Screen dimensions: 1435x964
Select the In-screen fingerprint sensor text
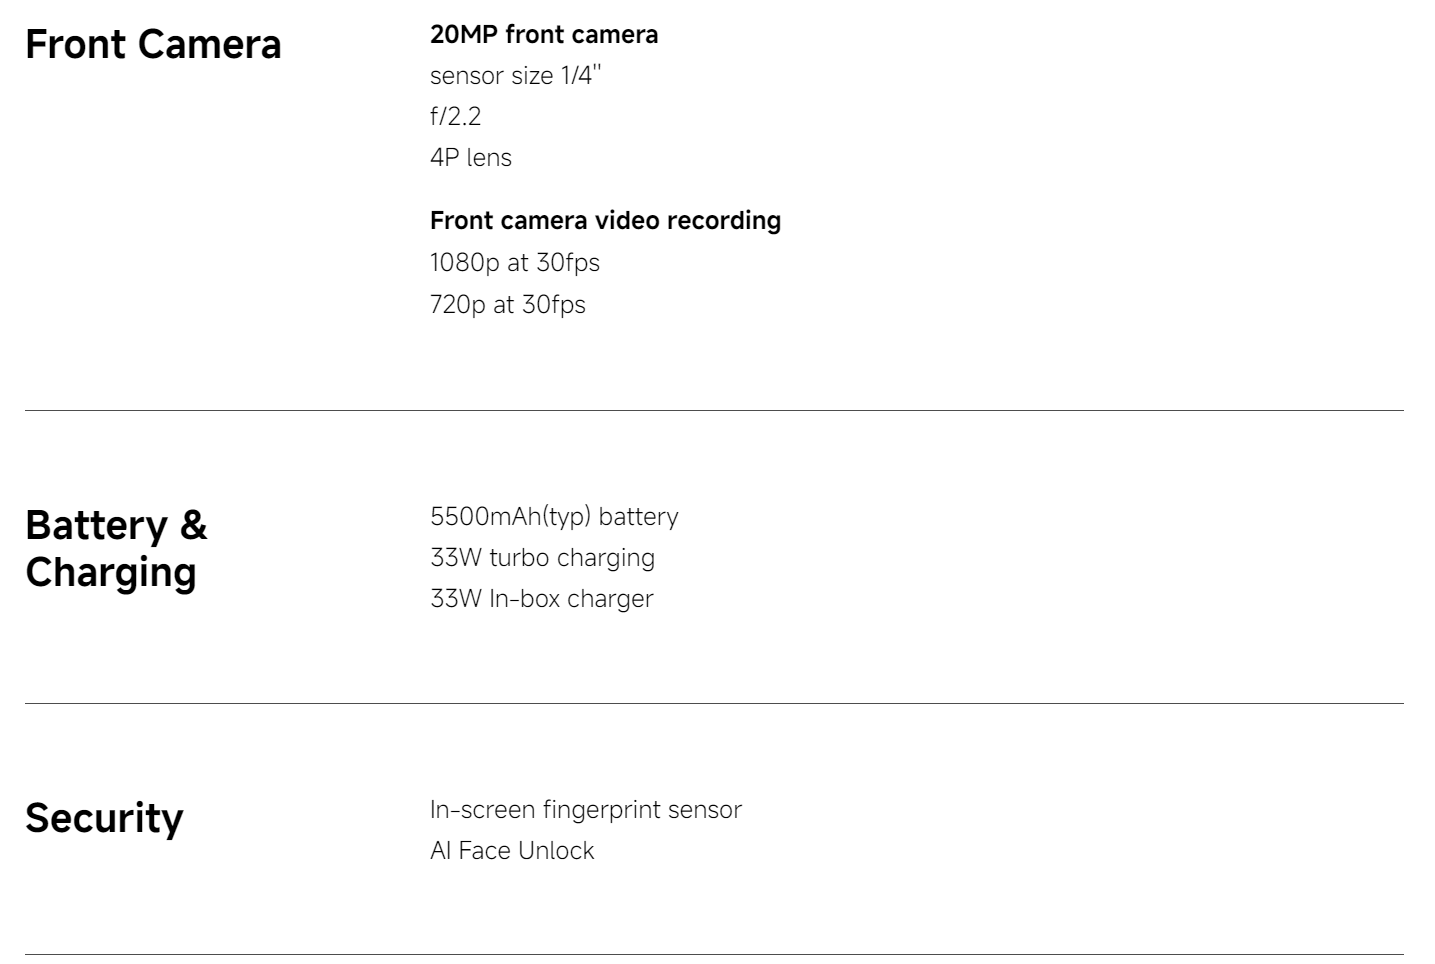click(585, 810)
